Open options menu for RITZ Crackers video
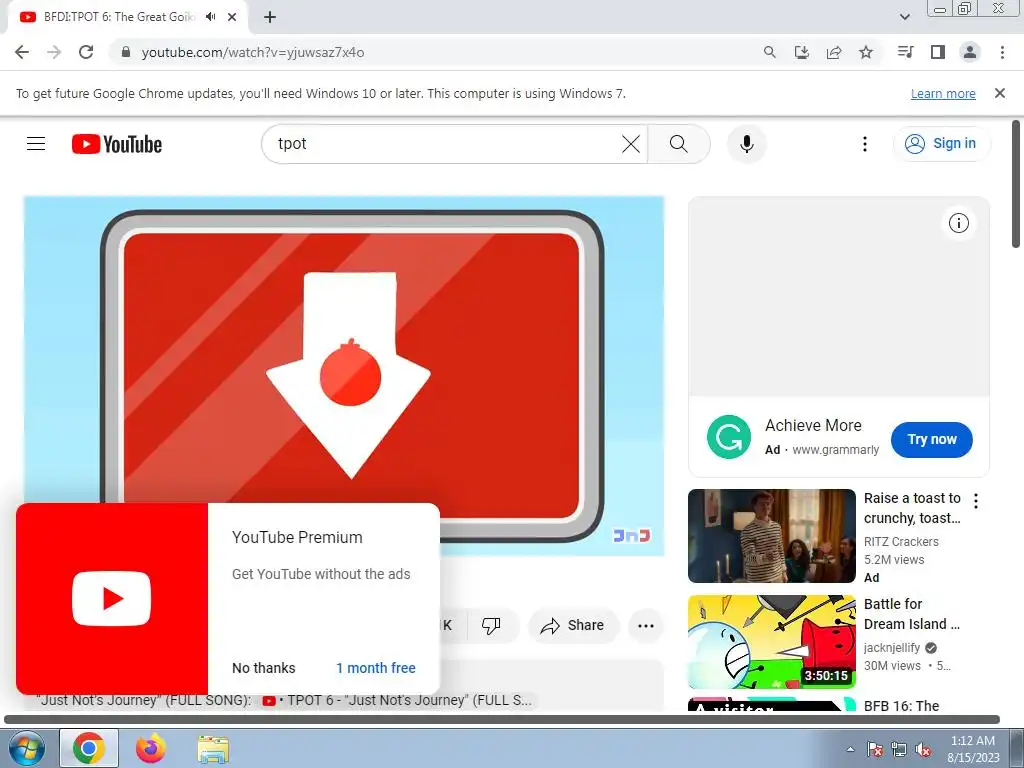 pos(976,501)
